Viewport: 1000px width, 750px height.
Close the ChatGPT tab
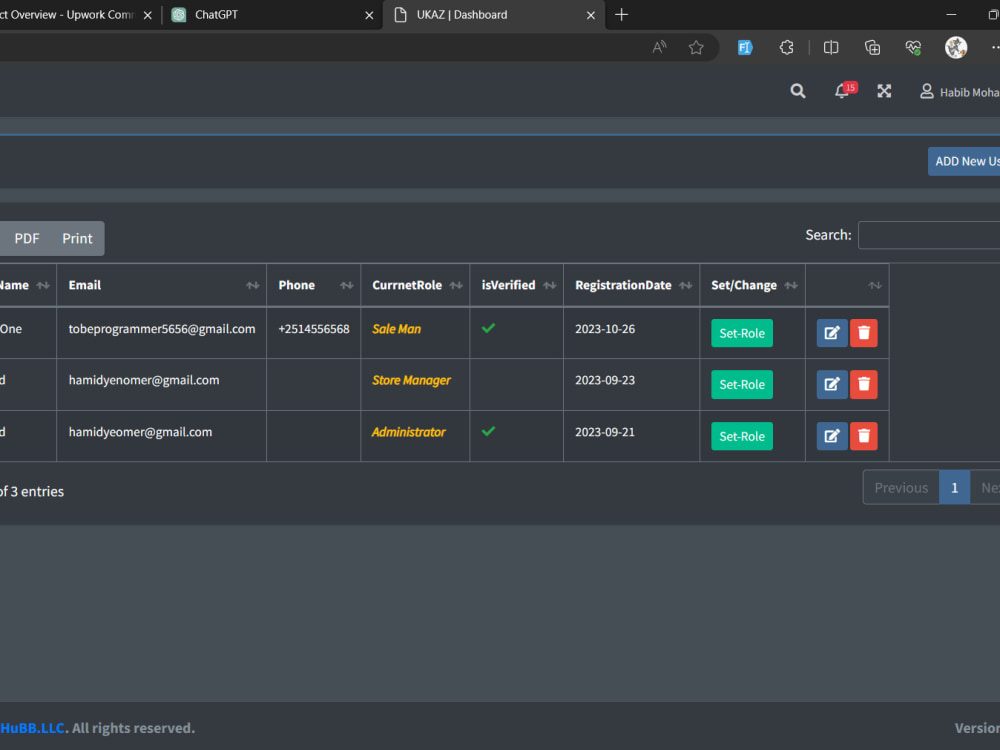pyautogui.click(x=369, y=15)
